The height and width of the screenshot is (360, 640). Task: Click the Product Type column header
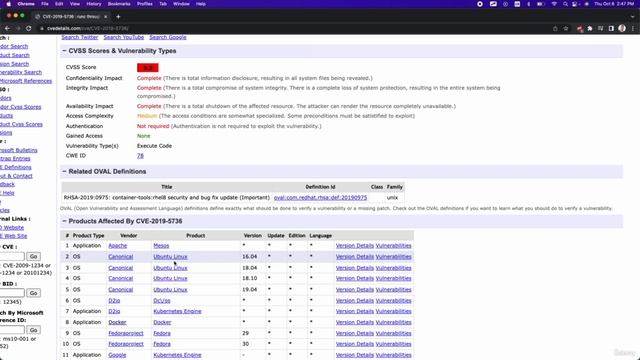(89, 236)
